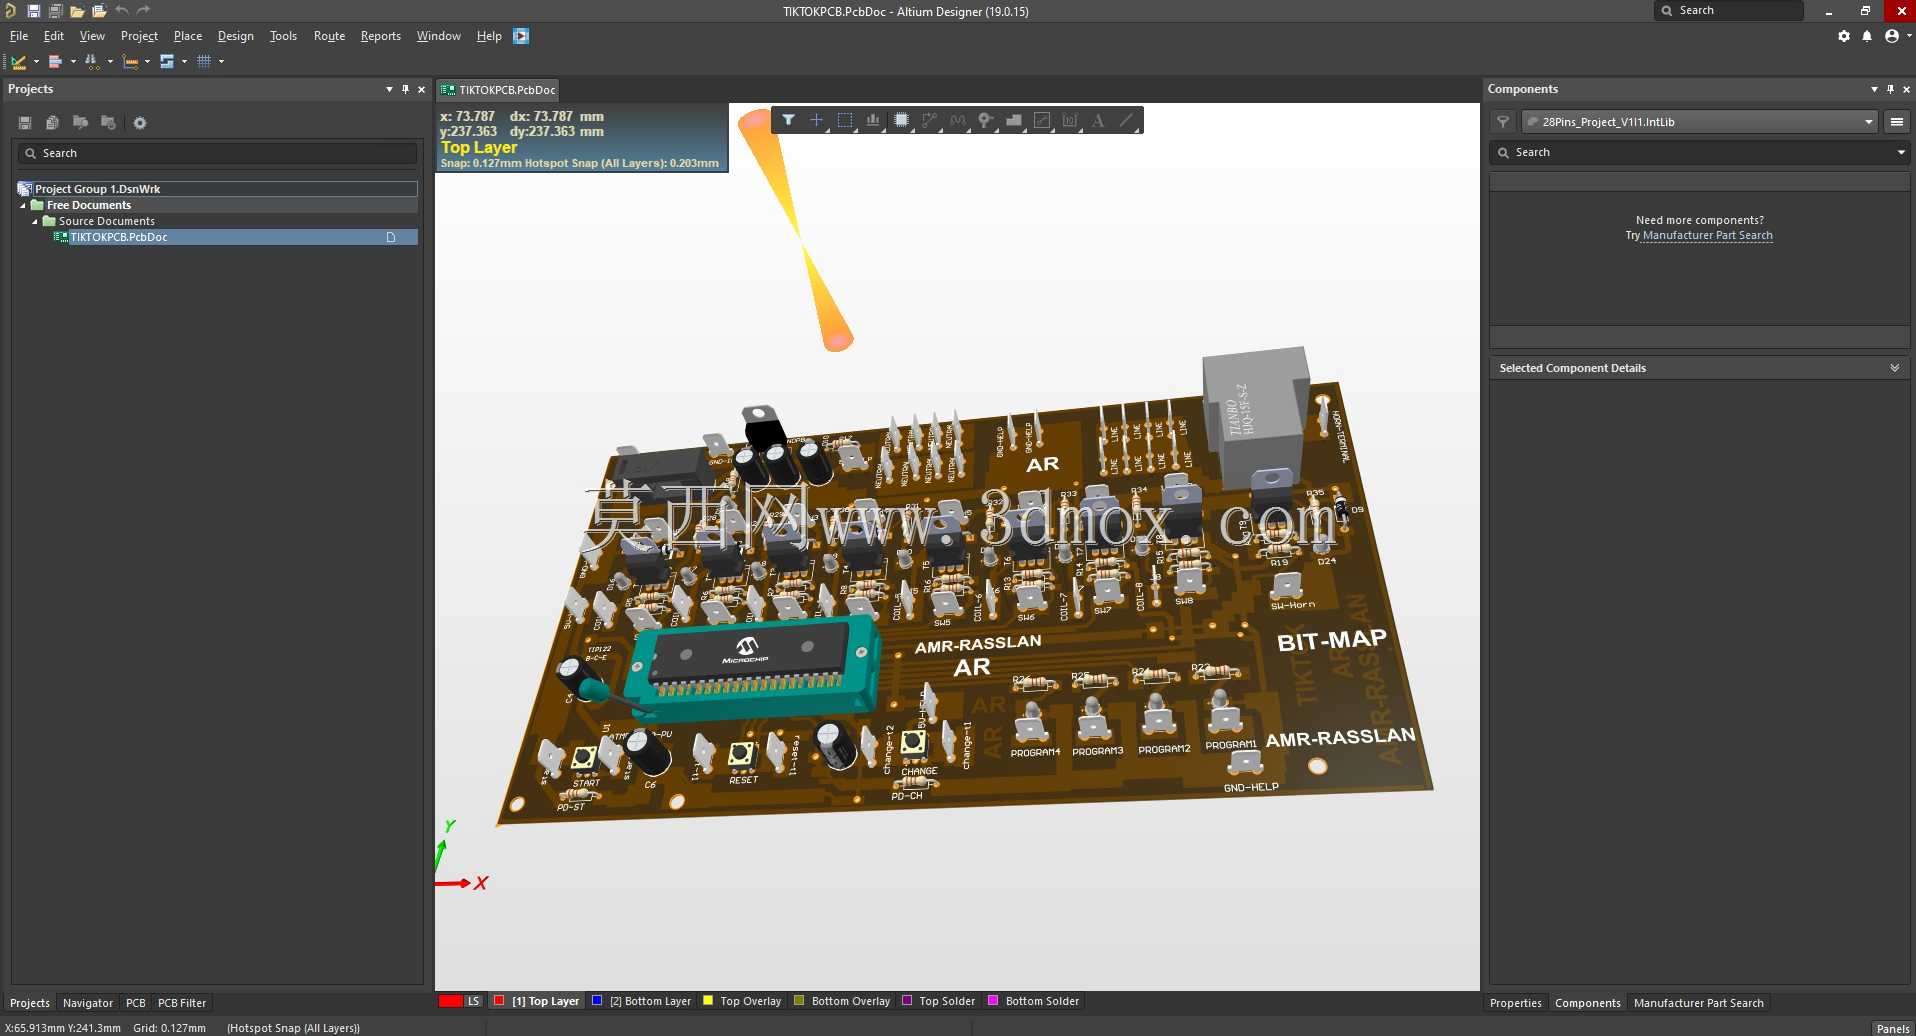Click the interactive route connections icon
Viewport: 1916px width, 1036px height.
coord(930,120)
